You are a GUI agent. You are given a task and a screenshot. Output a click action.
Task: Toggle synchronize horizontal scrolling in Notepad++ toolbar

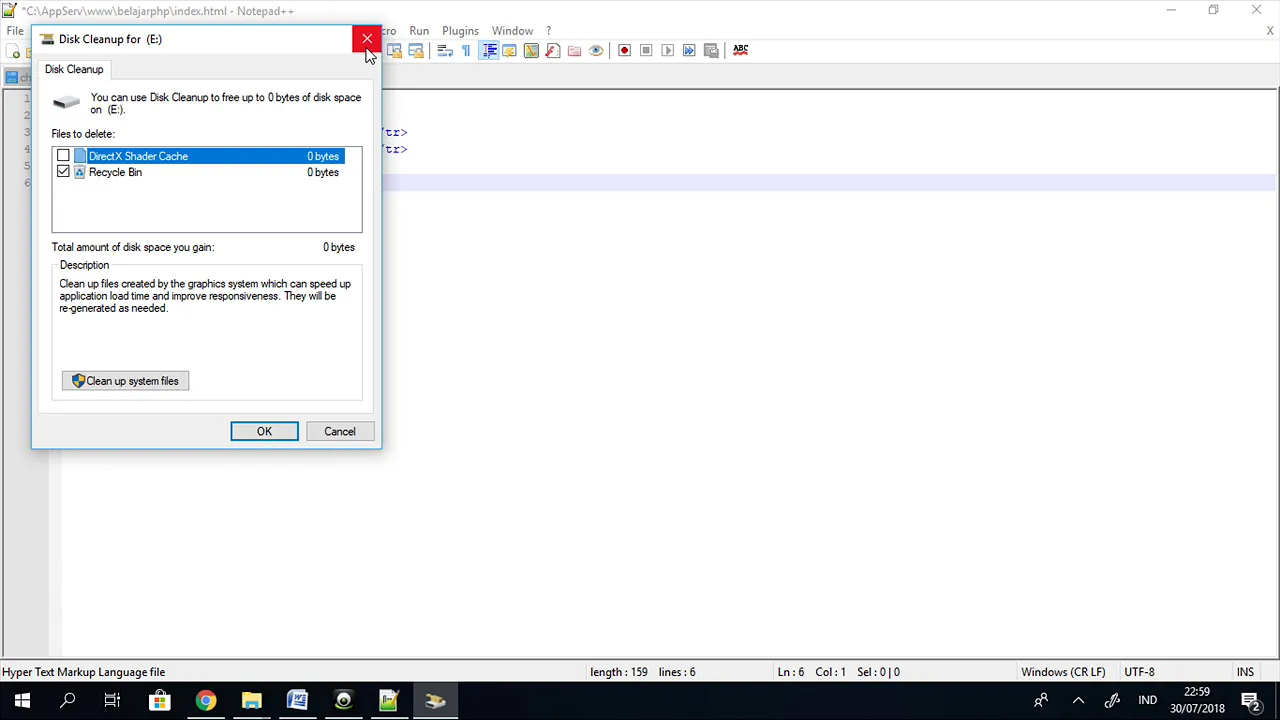[x=416, y=50]
